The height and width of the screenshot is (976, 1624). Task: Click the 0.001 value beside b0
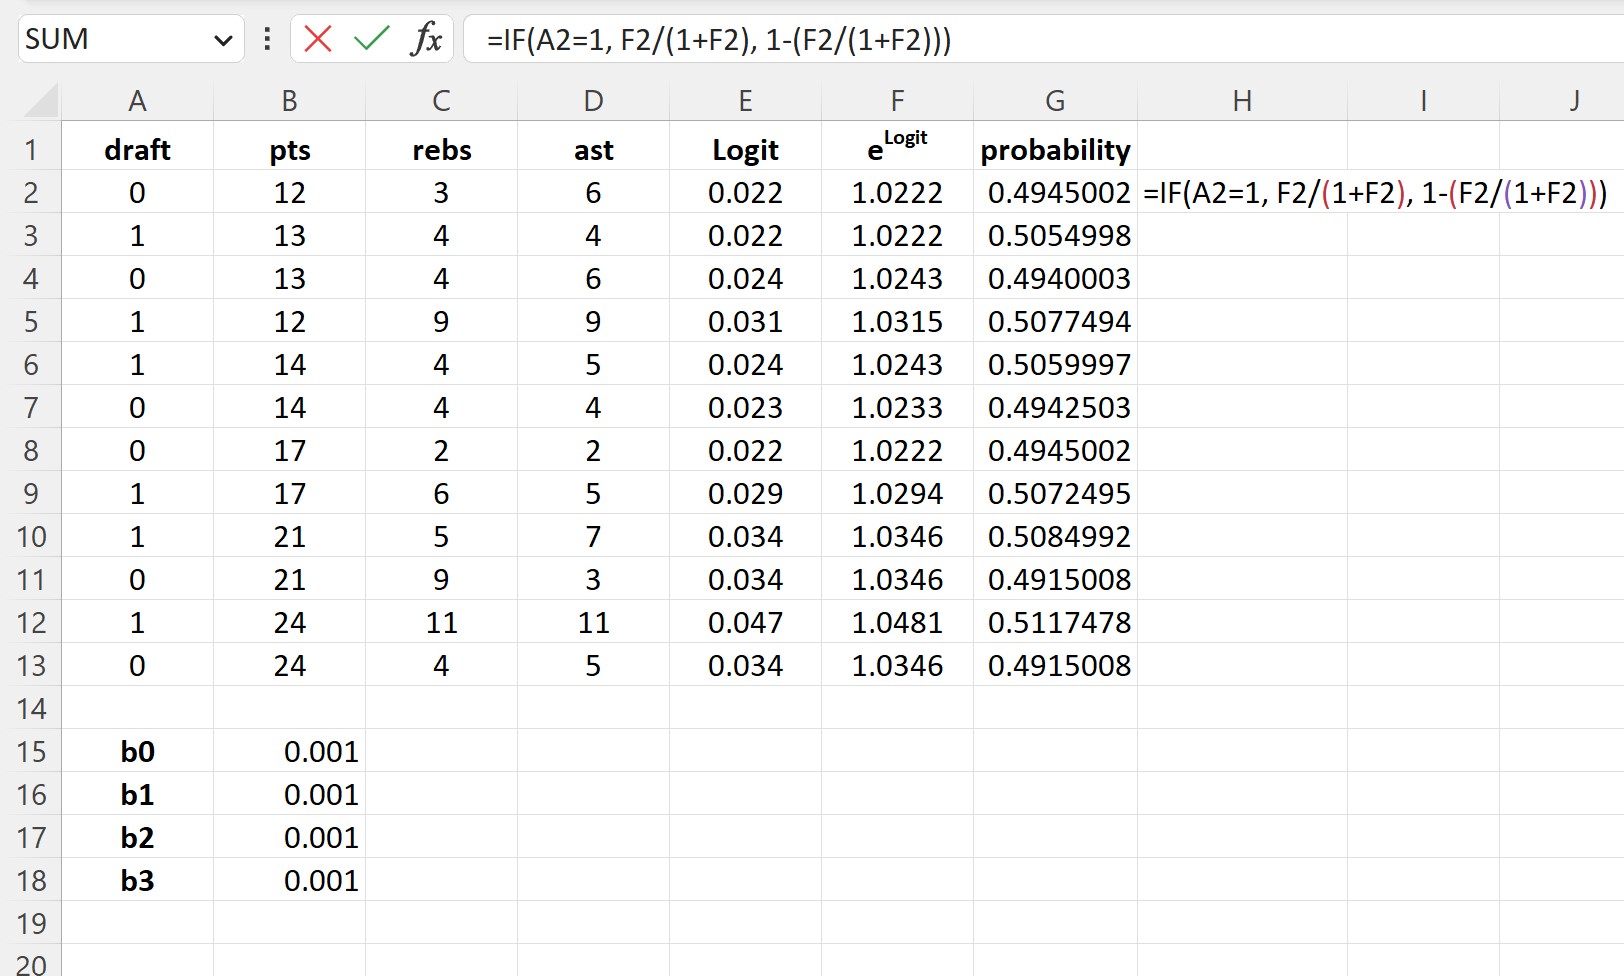(289, 751)
